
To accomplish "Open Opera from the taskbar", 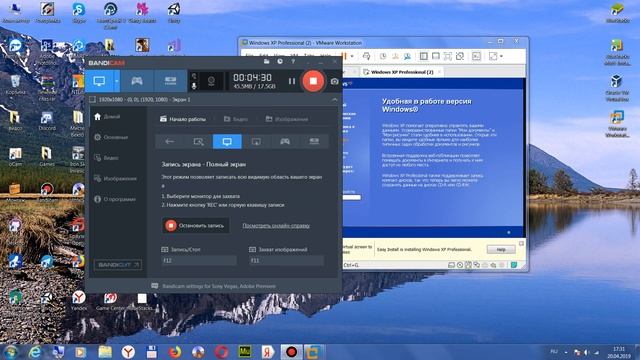I will pos(222,351).
